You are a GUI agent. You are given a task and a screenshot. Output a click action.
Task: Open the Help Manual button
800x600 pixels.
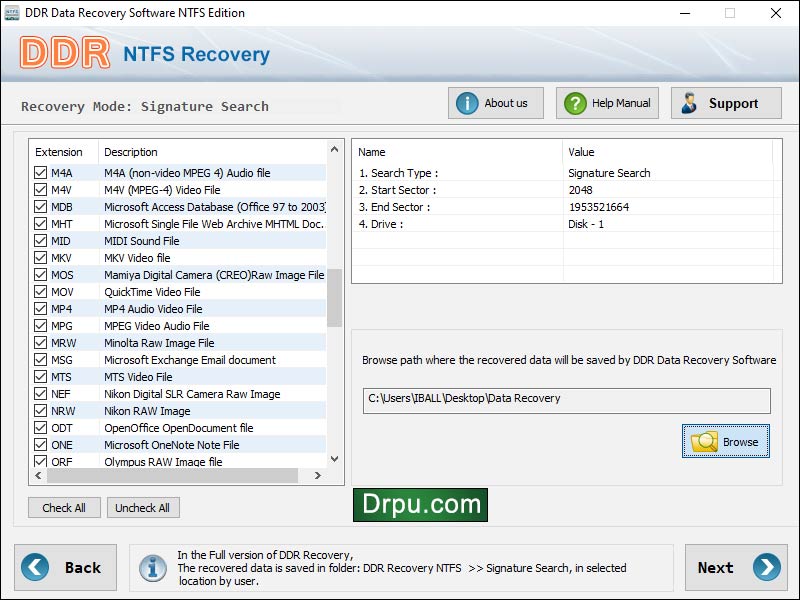point(607,103)
